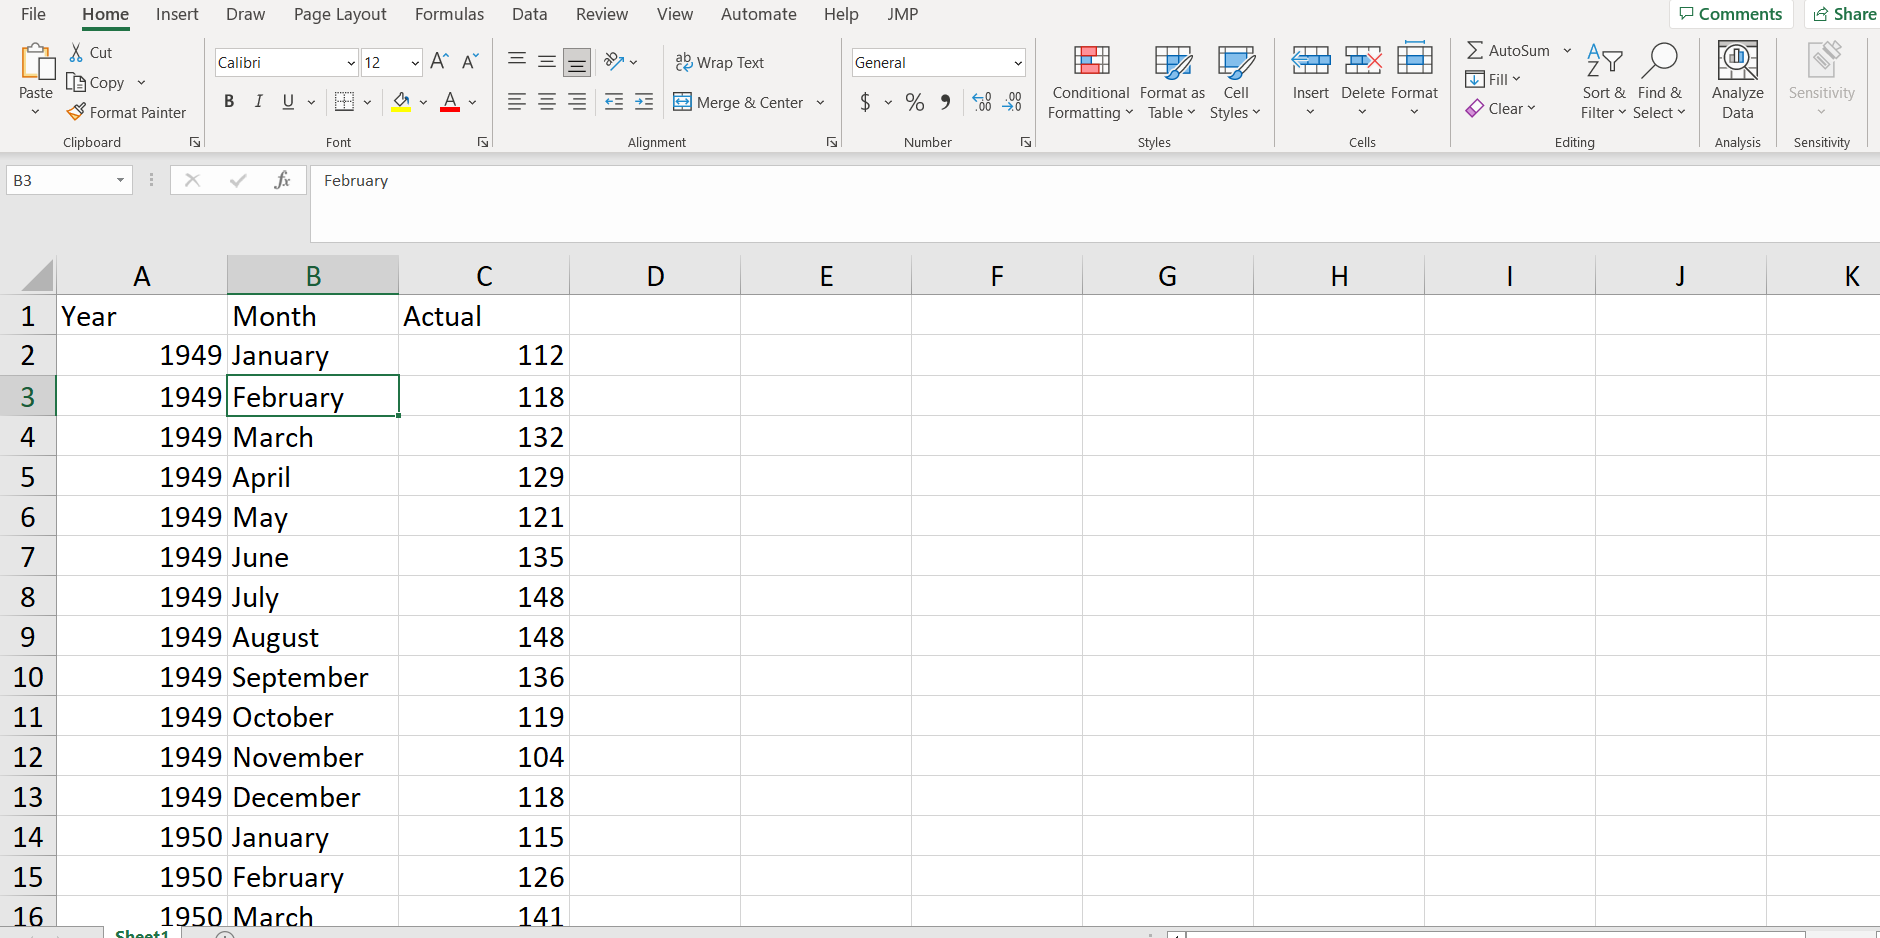This screenshot has height=938, width=1880.
Task: Click the Merge & Center icon
Action: tap(683, 102)
